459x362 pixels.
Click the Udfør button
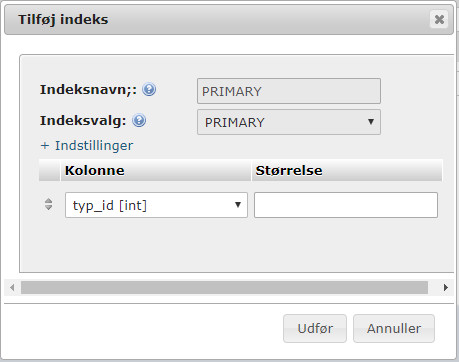click(x=315, y=328)
